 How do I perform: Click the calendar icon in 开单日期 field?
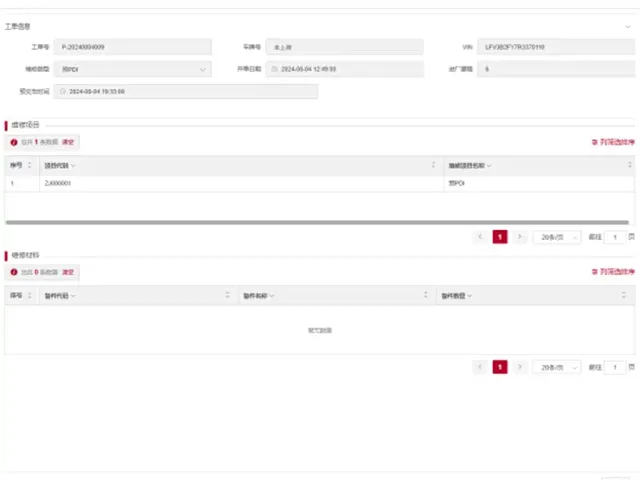click(275, 69)
